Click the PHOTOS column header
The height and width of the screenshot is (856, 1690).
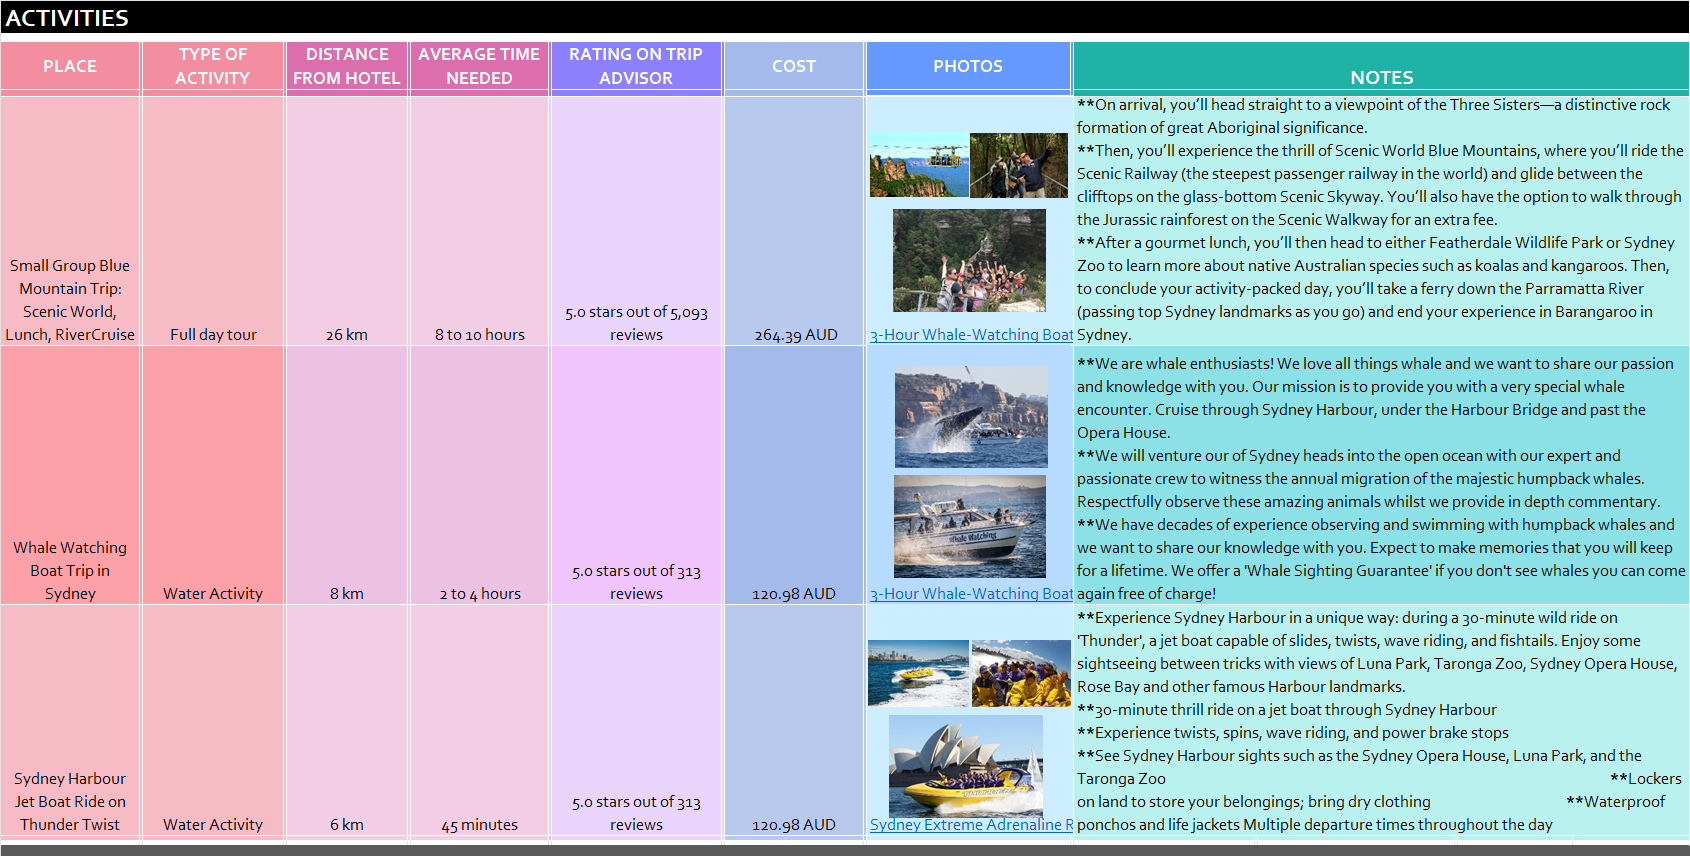(968, 66)
